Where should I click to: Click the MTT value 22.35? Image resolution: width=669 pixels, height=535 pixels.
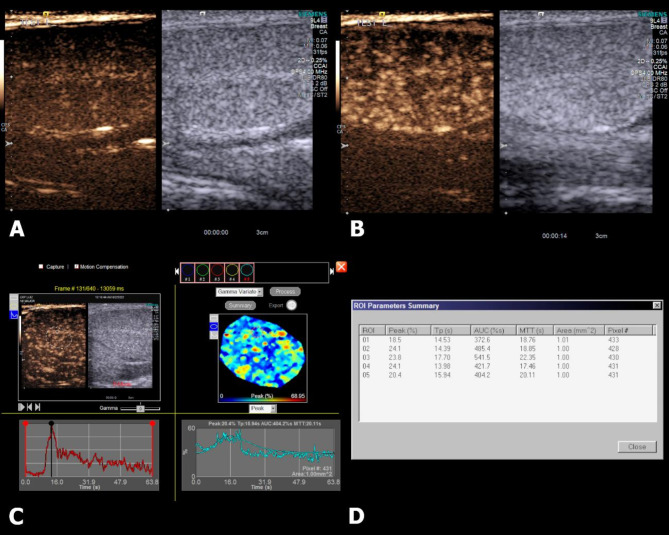[x=527, y=358]
